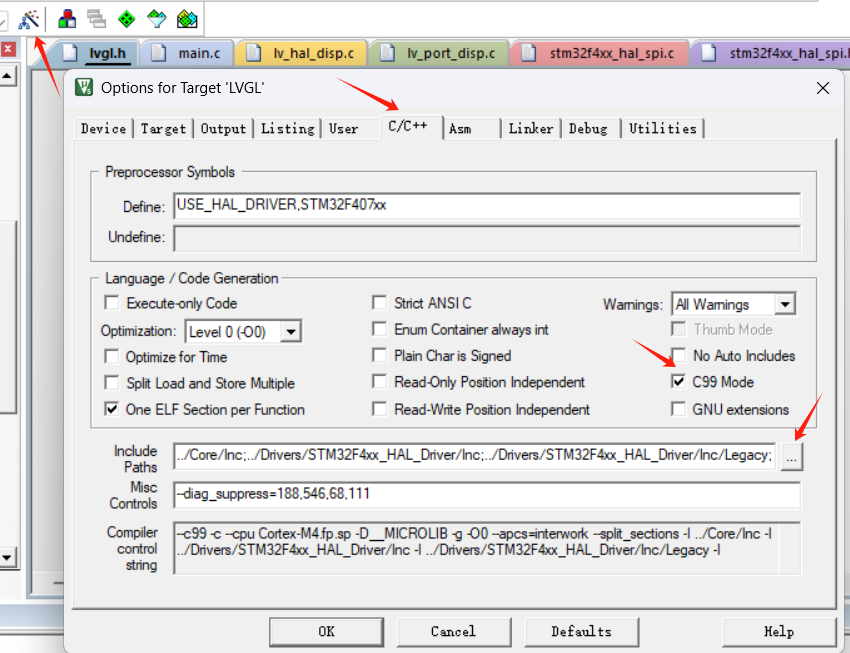
Task: Click the greyed stacked windows toolbar icon
Action: (x=96, y=20)
